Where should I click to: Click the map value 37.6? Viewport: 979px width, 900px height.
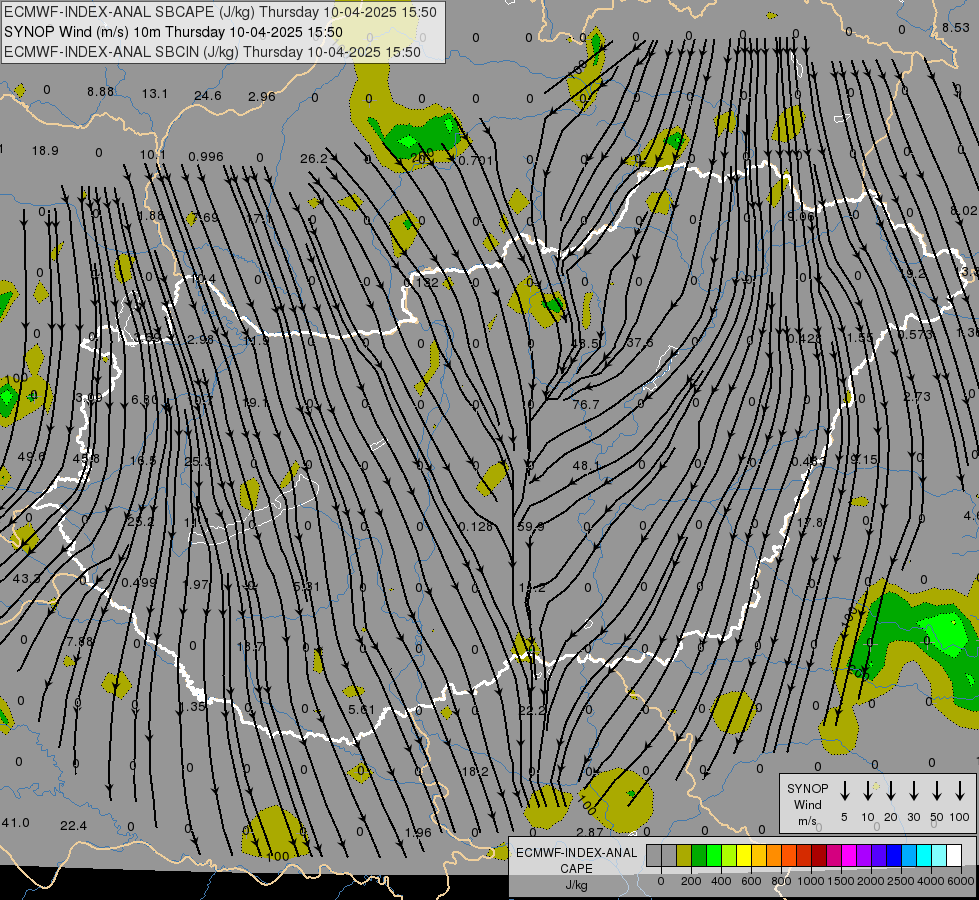640,343
